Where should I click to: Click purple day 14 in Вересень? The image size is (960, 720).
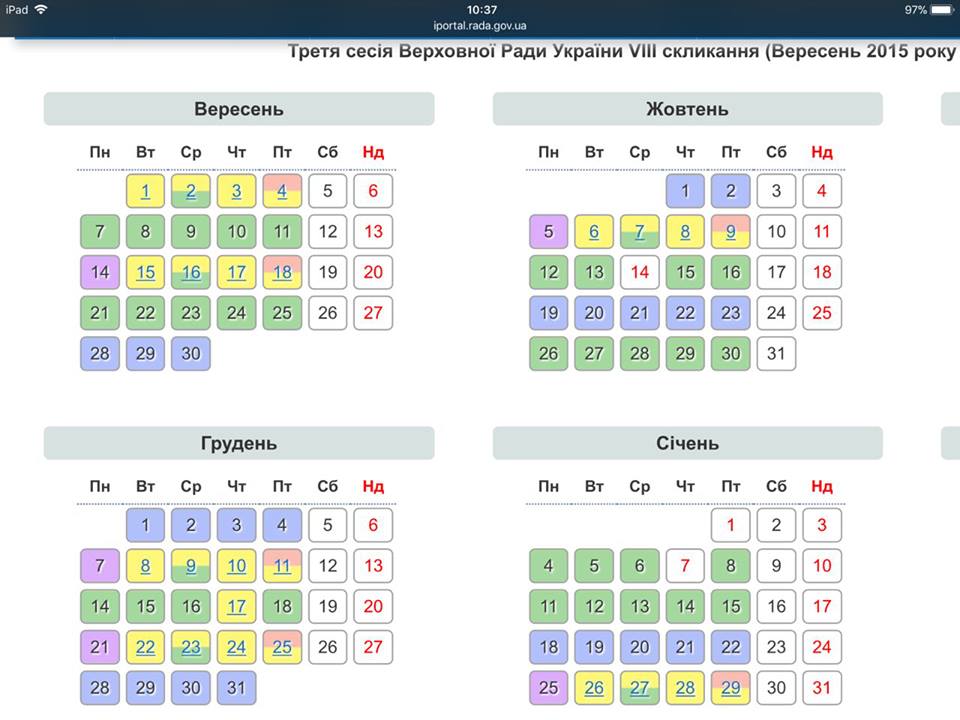(100, 272)
